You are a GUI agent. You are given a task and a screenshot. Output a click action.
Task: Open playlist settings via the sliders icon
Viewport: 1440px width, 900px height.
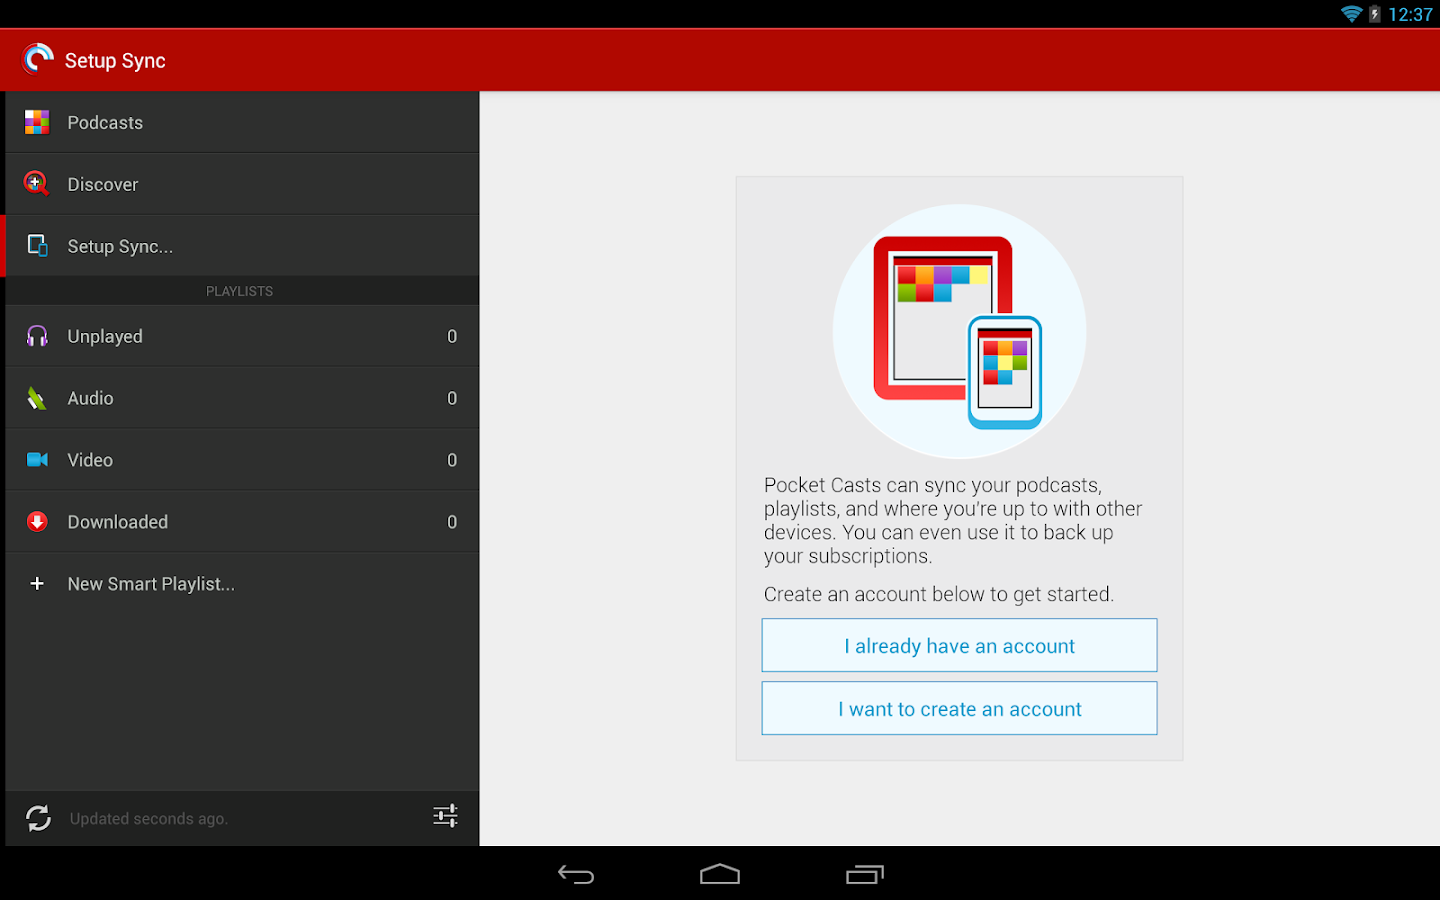pyautogui.click(x=445, y=816)
